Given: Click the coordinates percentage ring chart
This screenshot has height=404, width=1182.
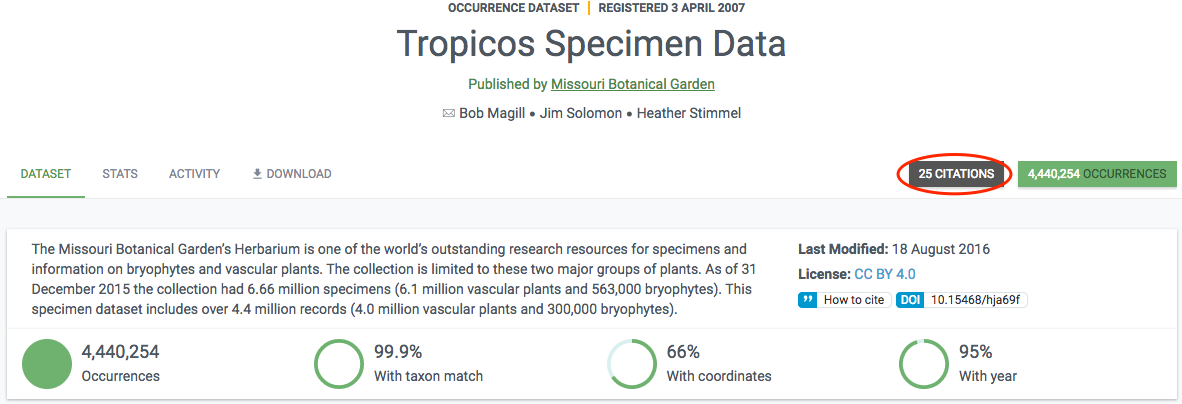Looking at the screenshot, I should pyautogui.click(x=631, y=364).
